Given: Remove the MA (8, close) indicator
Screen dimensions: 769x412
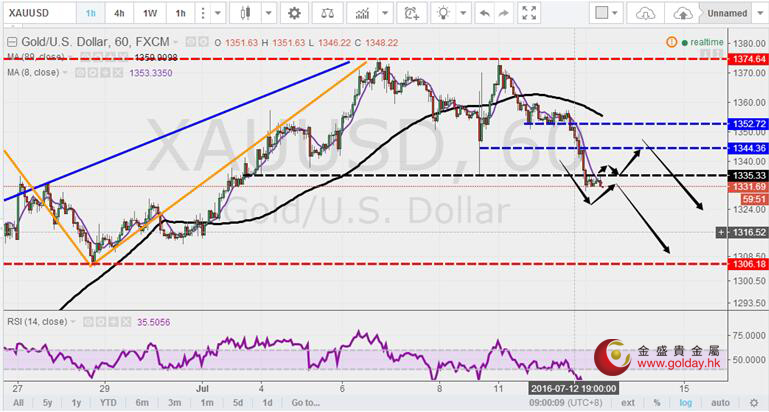Looking at the screenshot, I should [118, 73].
